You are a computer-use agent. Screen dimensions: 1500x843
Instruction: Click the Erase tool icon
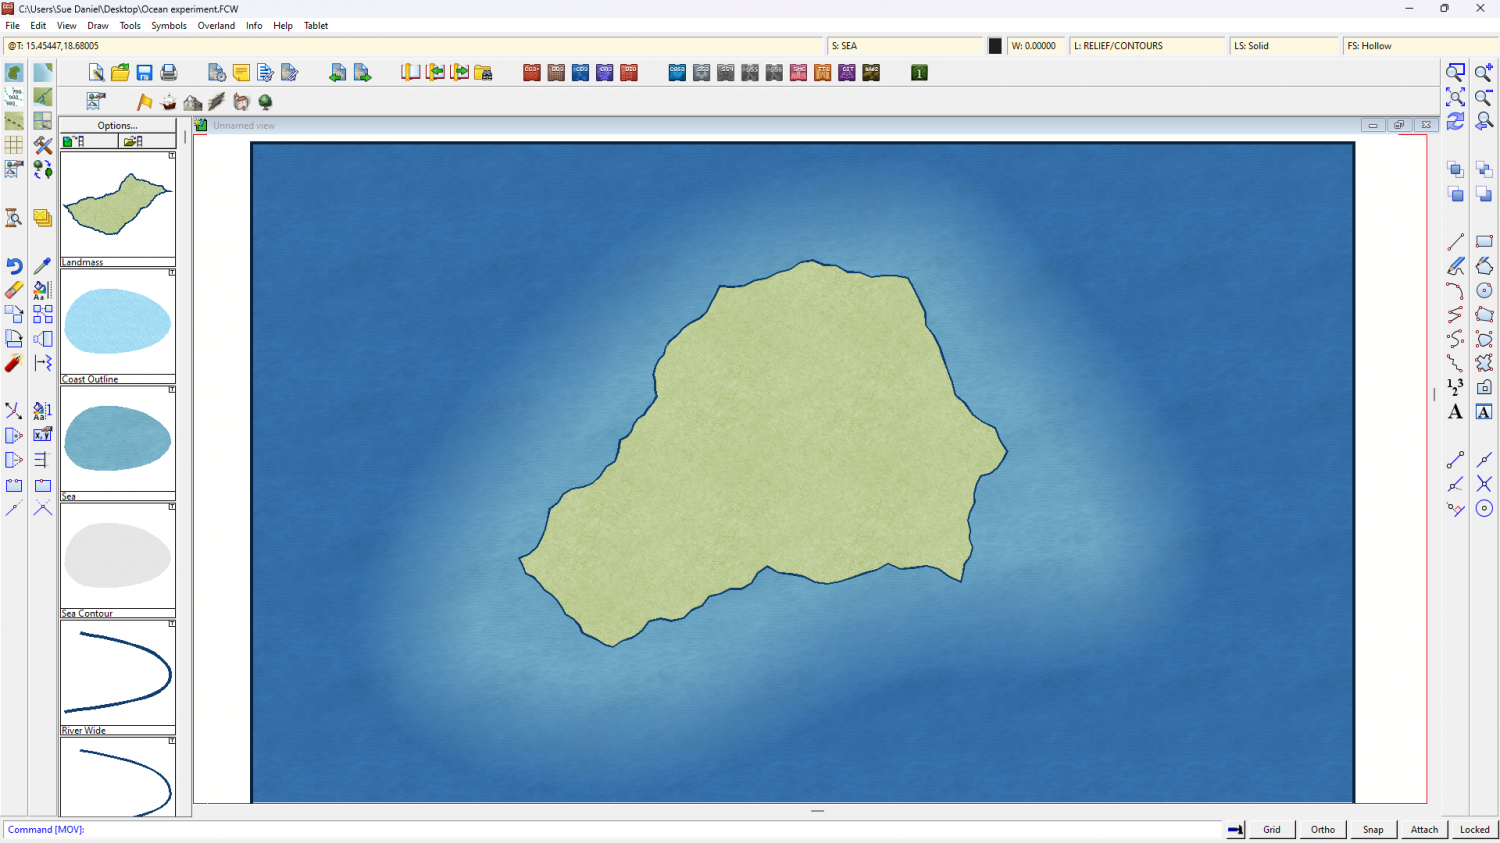click(x=14, y=290)
